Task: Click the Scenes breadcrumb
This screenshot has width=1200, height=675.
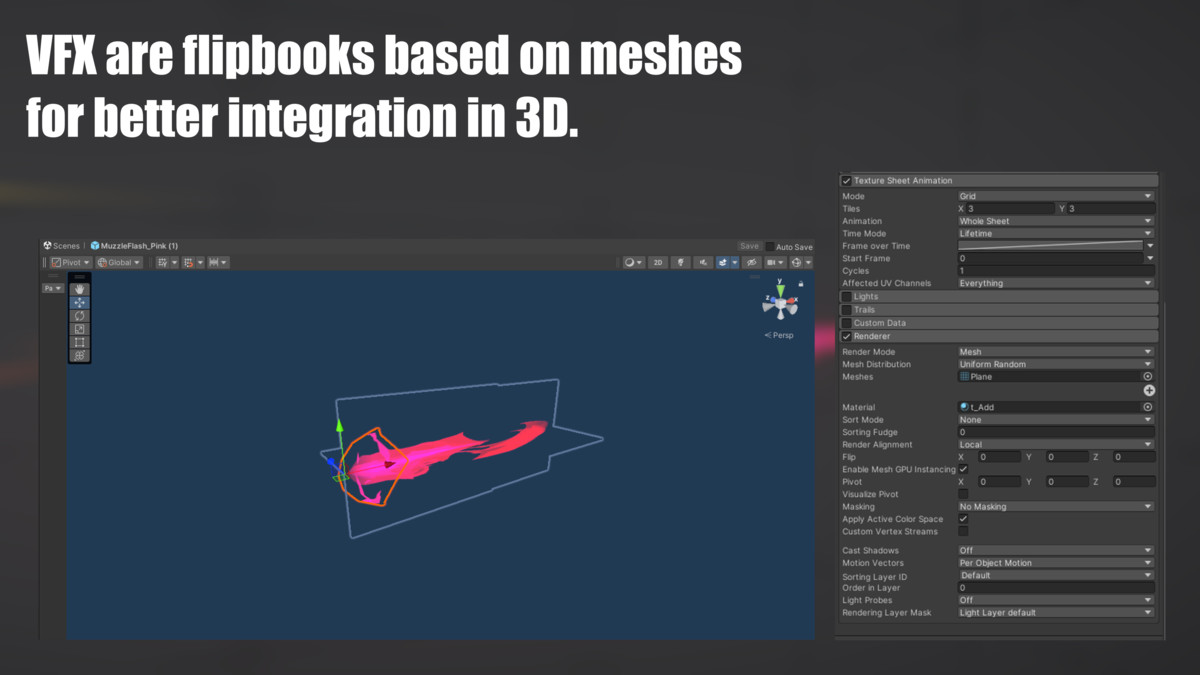Action: [x=62, y=246]
